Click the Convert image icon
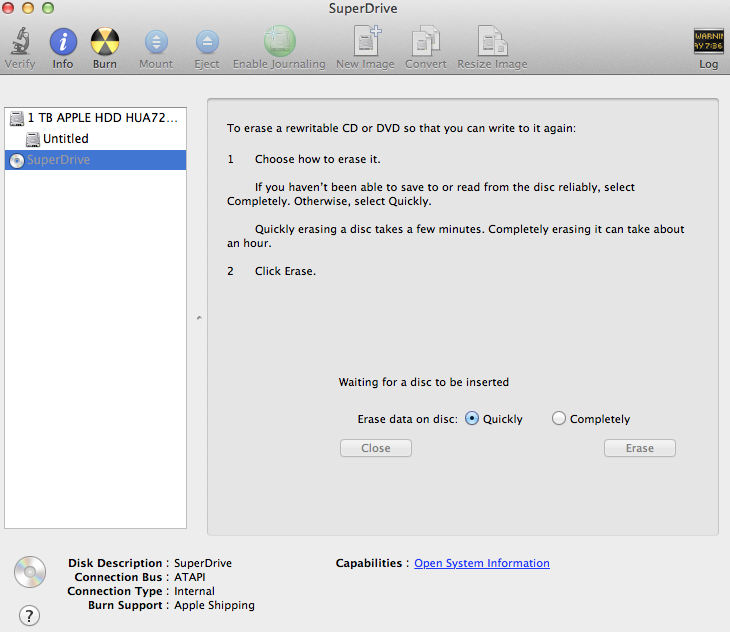The image size is (730, 632). click(x=426, y=40)
